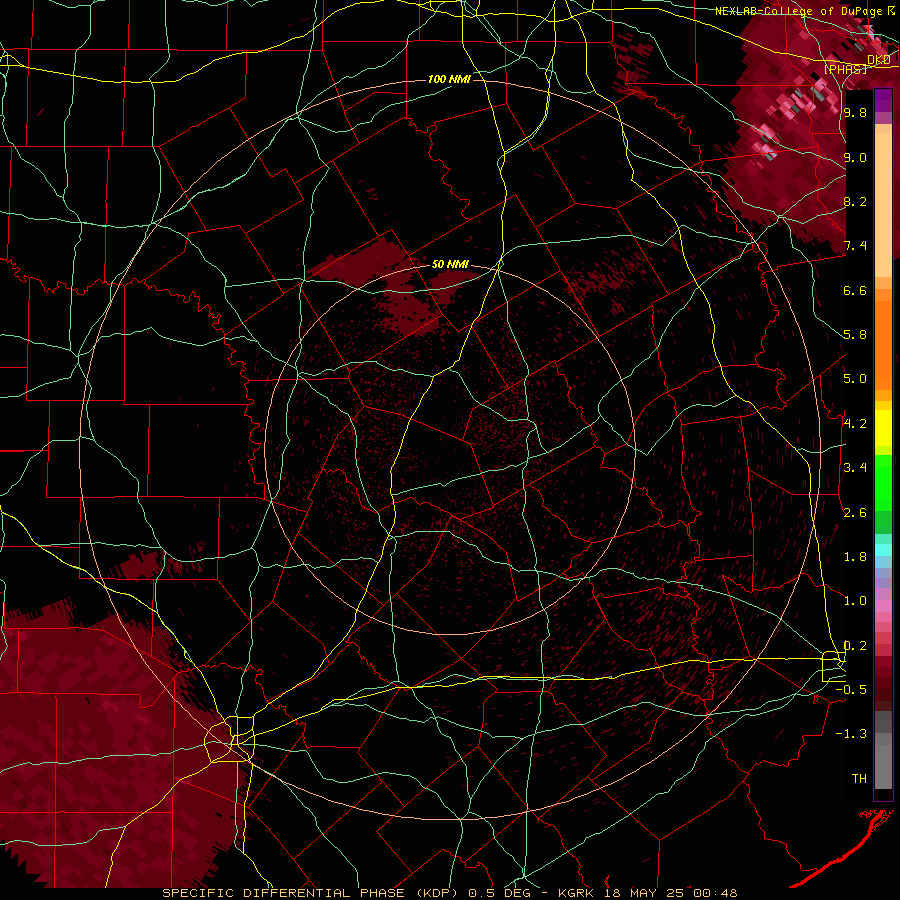Viewport: 900px width, 900px height.
Task: Click the [PHAS] units label
Action: [846, 69]
